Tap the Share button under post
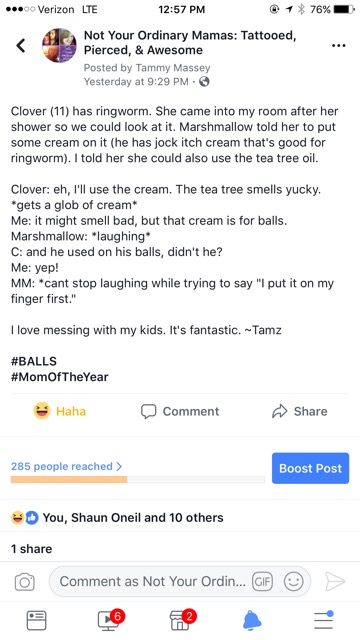This screenshot has height=640, width=360. [x=300, y=411]
